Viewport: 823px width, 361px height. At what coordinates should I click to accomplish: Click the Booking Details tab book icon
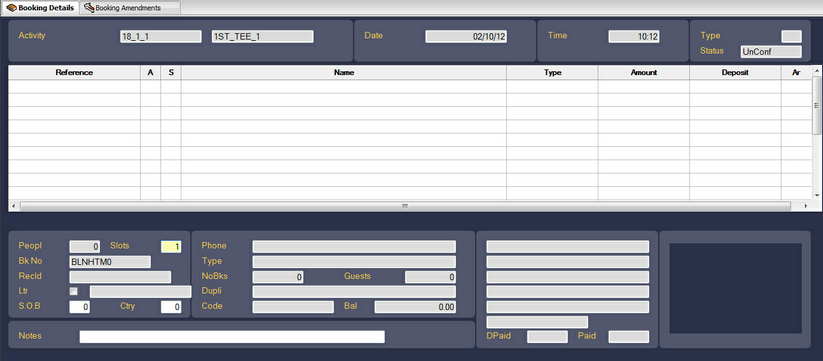point(11,8)
